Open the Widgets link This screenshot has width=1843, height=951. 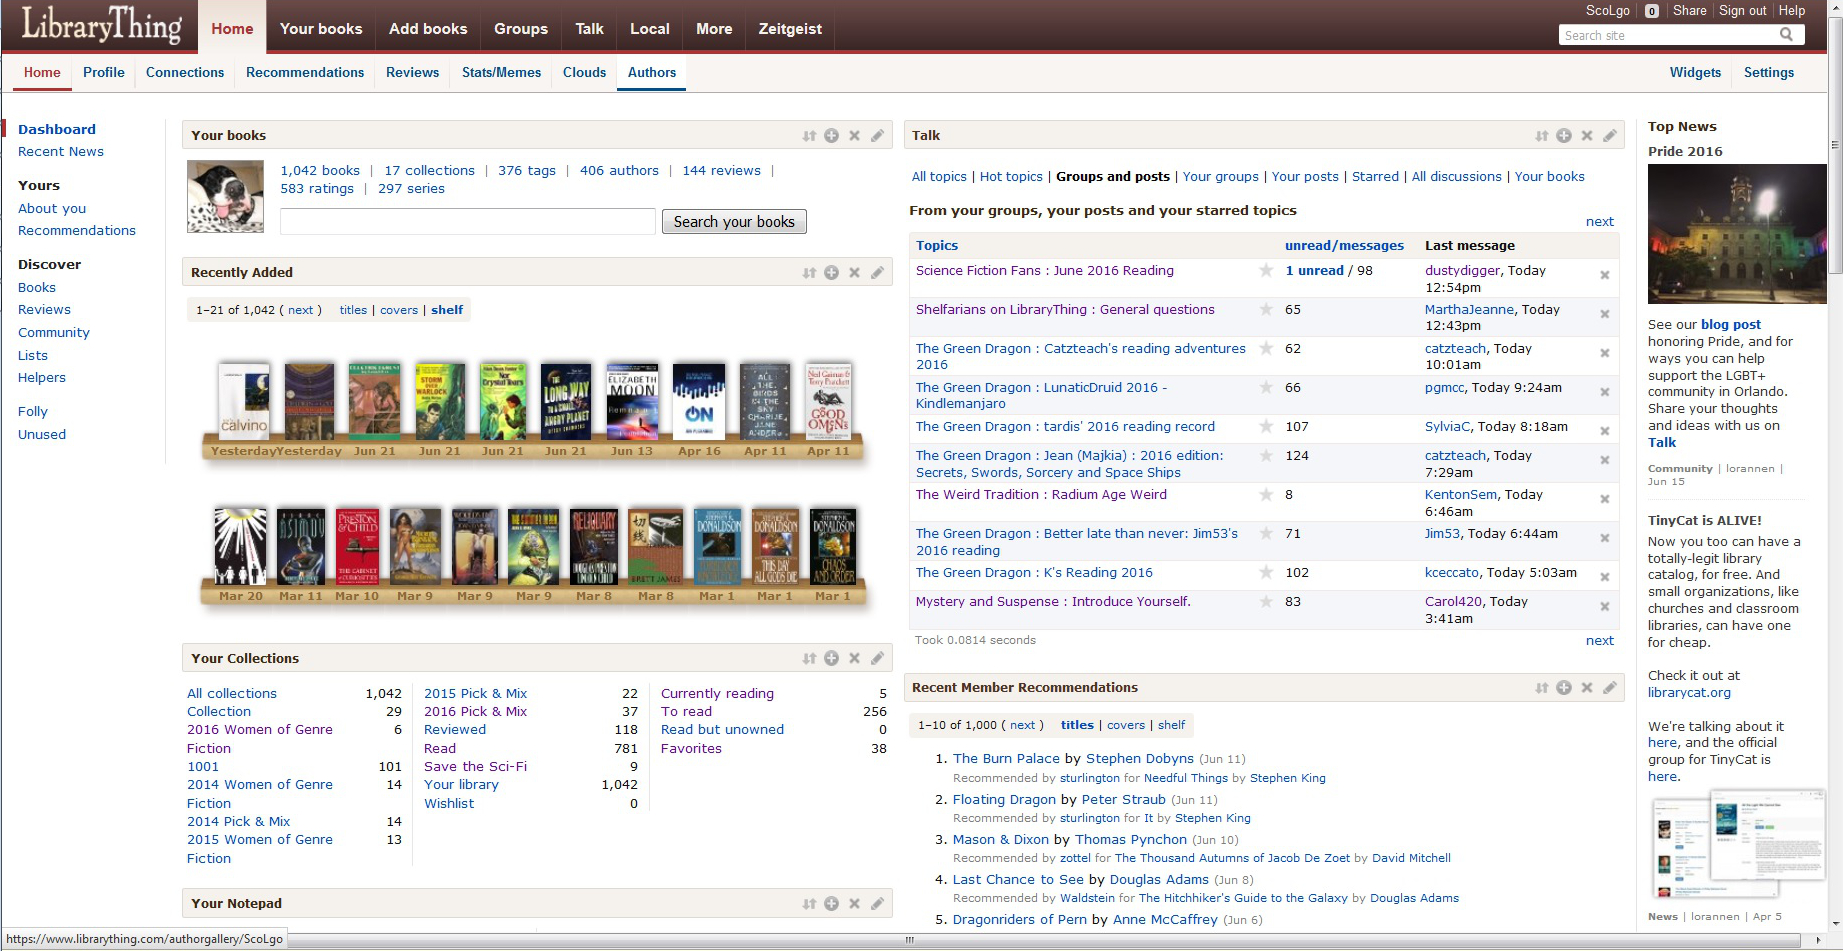1695,72
